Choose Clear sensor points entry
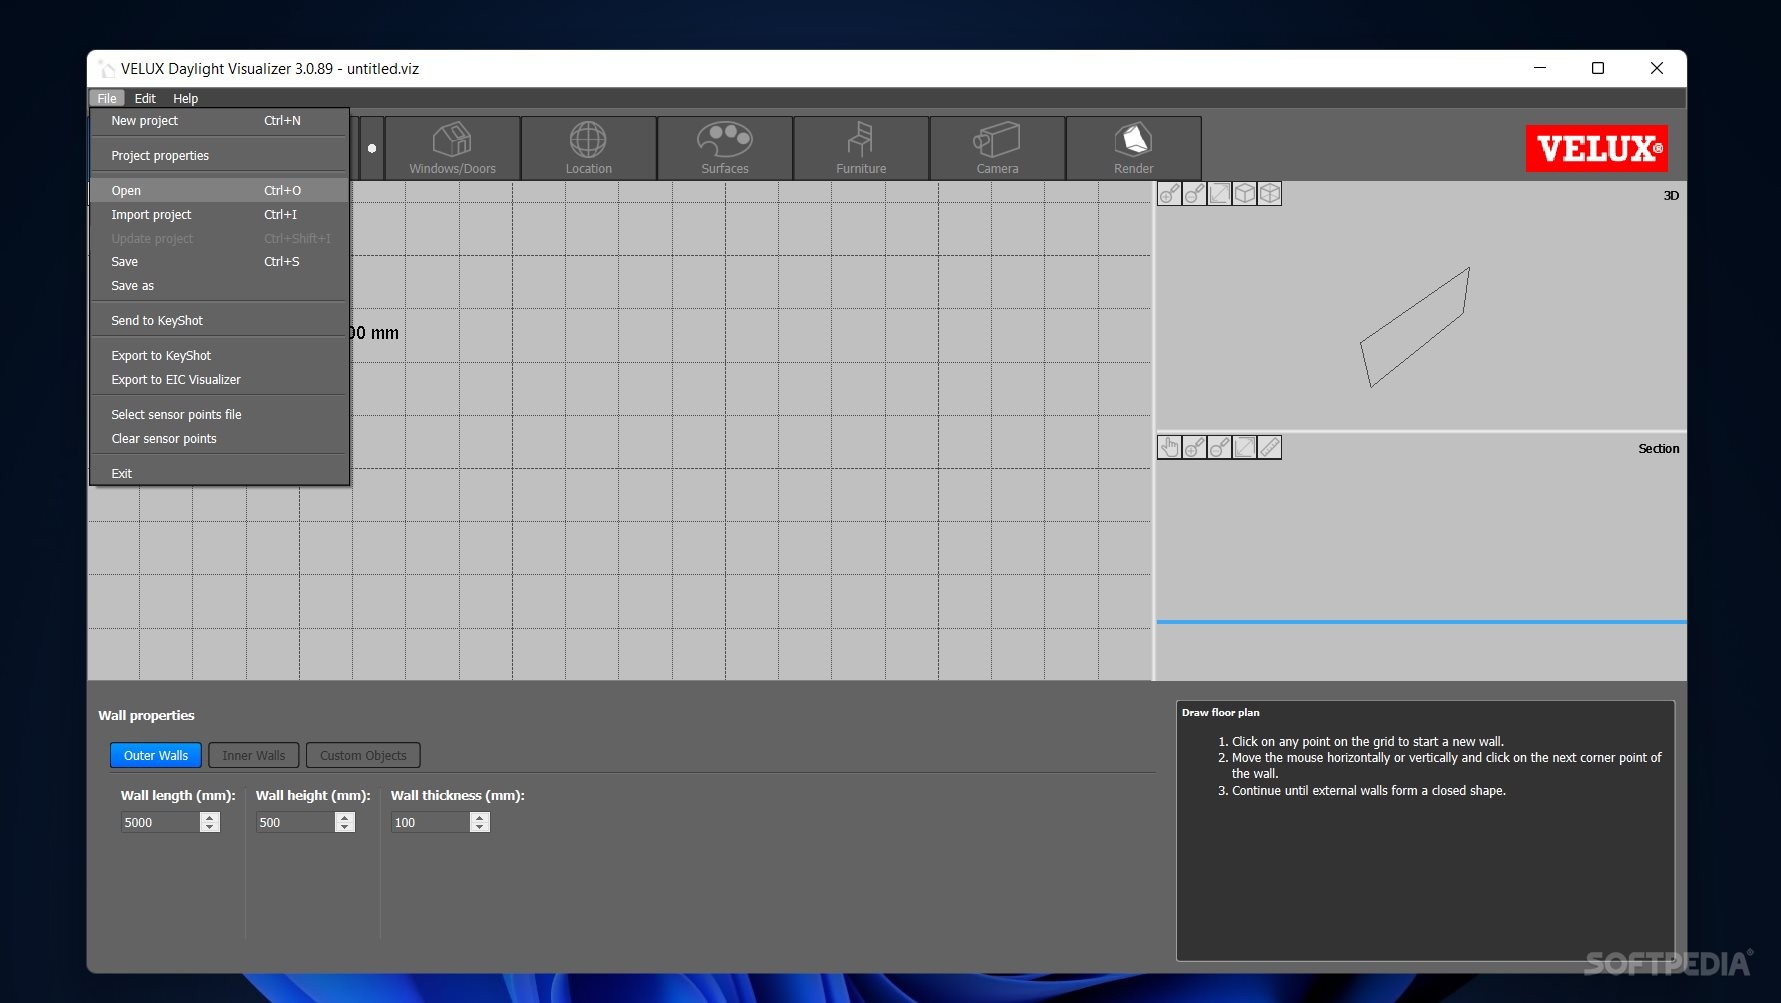The height and width of the screenshot is (1003, 1781). tap(219, 438)
